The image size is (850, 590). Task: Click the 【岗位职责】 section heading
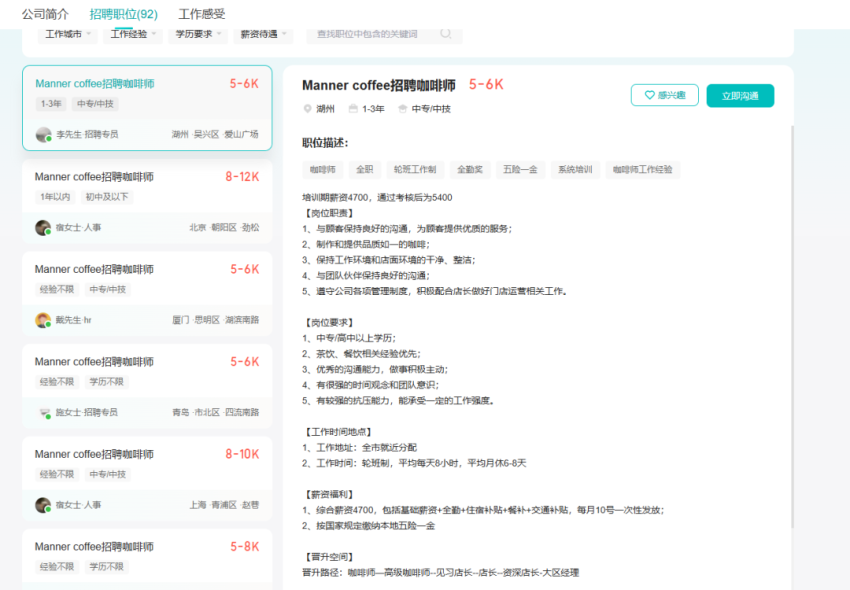pyautogui.click(x=329, y=213)
